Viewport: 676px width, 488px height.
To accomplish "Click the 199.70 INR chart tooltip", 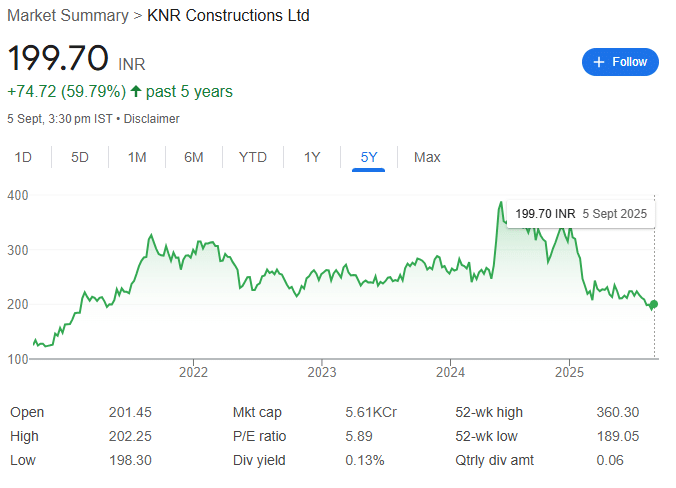I will pos(581,214).
